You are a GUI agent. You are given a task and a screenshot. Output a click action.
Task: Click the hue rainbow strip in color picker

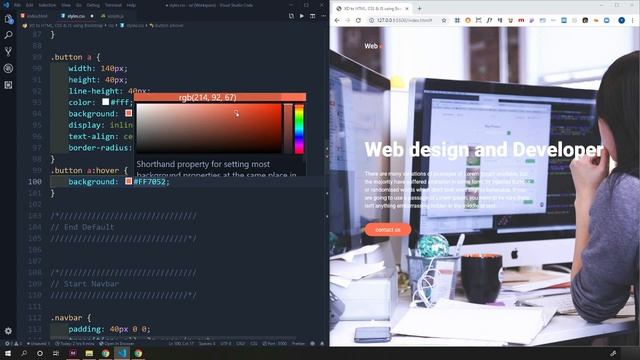coord(299,129)
